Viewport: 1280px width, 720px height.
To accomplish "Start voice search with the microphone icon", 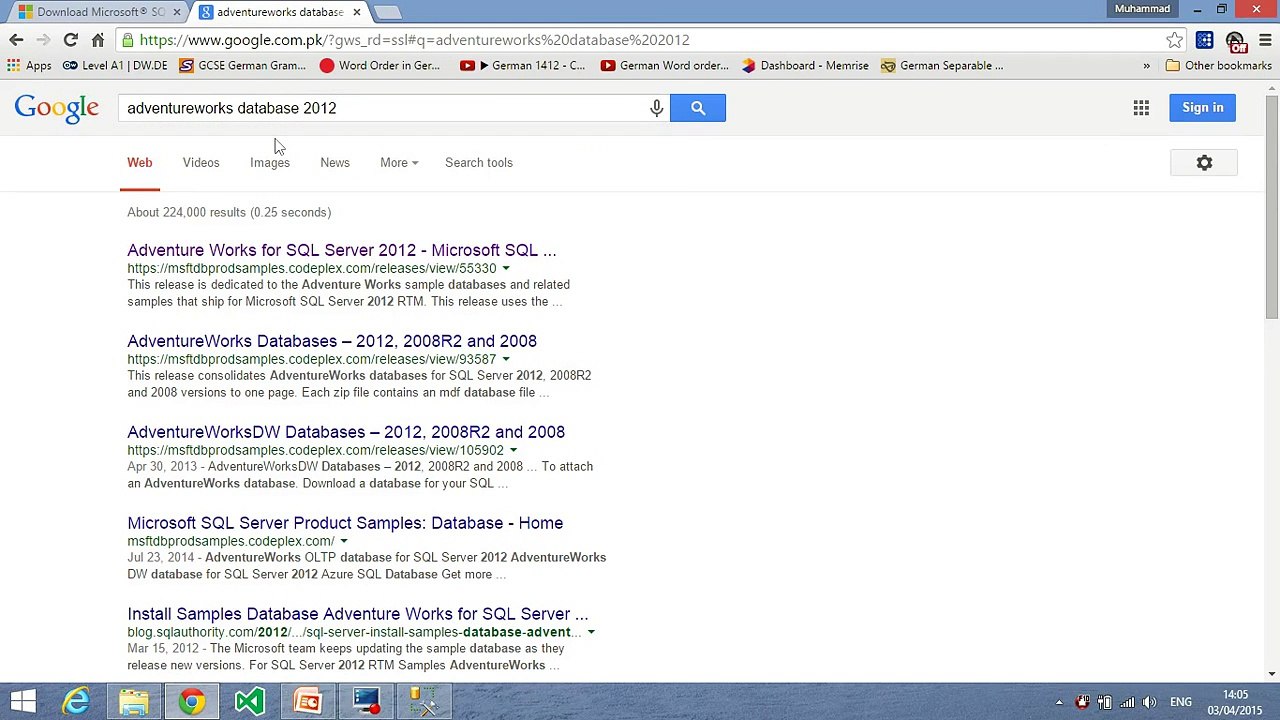I will [656, 108].
